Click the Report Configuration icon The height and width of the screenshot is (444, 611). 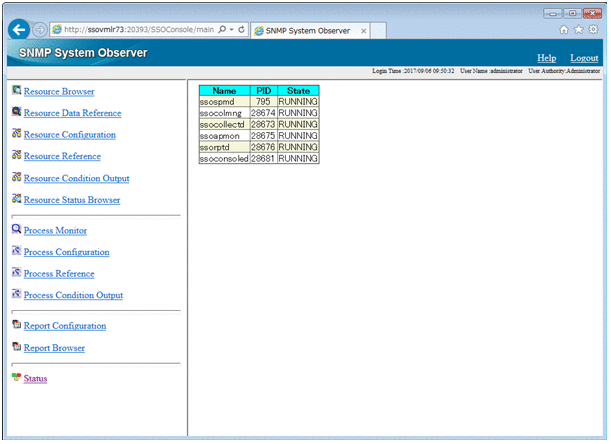pos(16,326)
